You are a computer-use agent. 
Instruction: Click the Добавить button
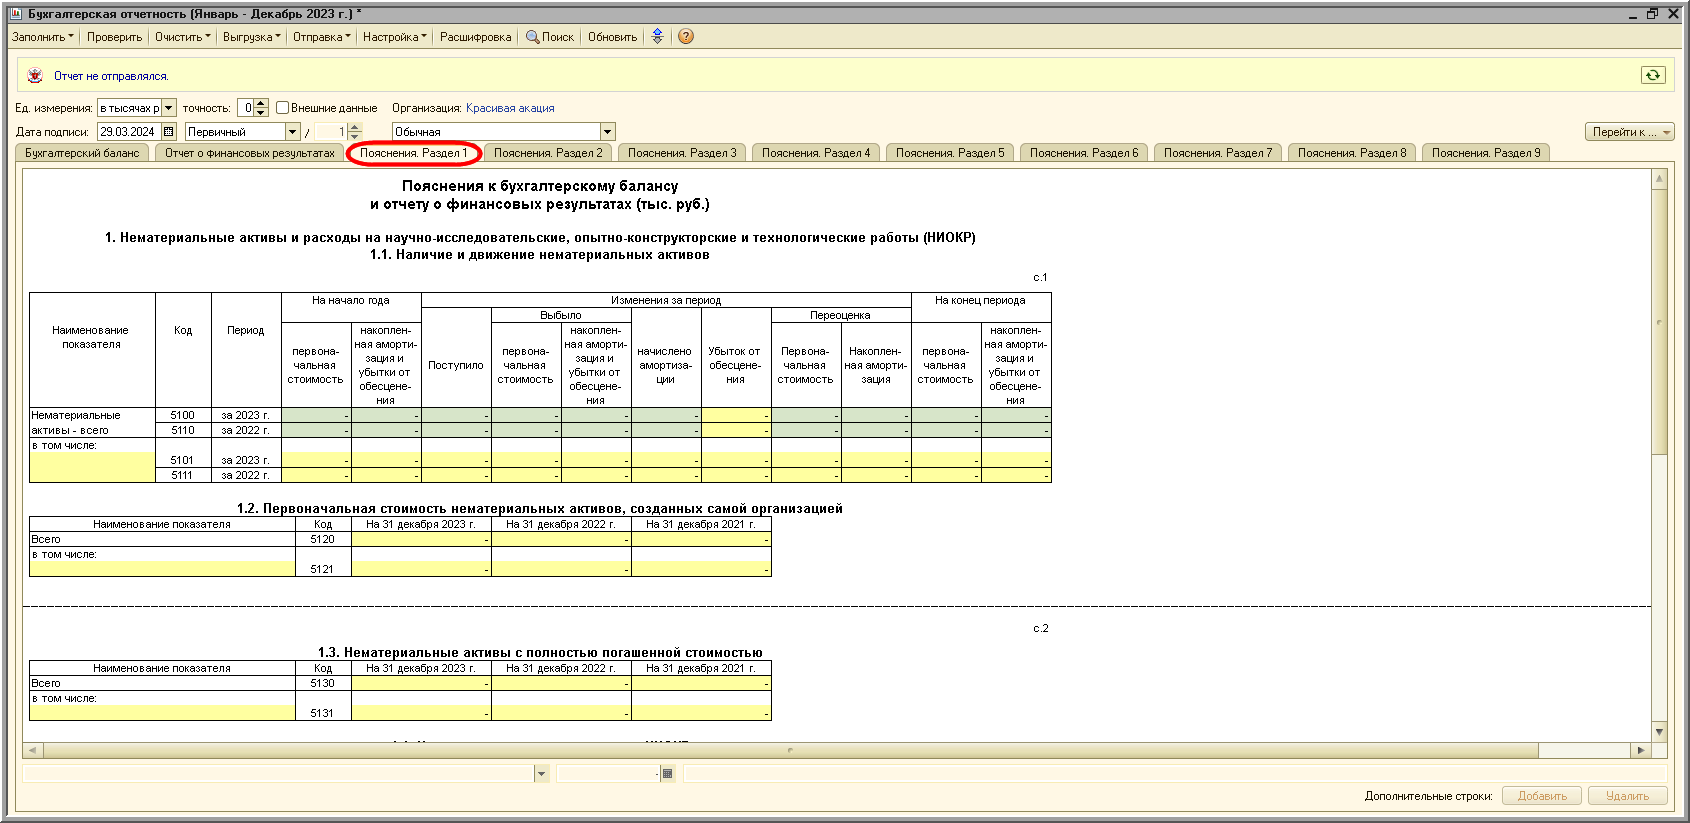(1542, 796)
